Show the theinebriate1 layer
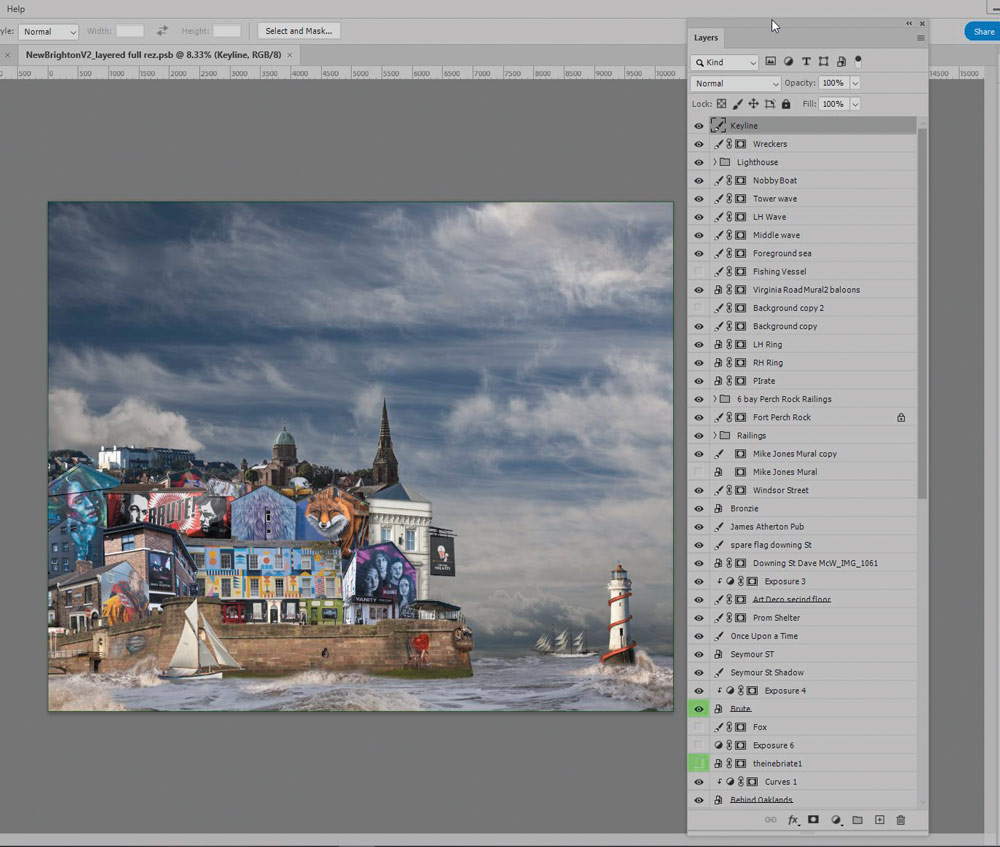1000x847 pixels. tap(698, 763)
